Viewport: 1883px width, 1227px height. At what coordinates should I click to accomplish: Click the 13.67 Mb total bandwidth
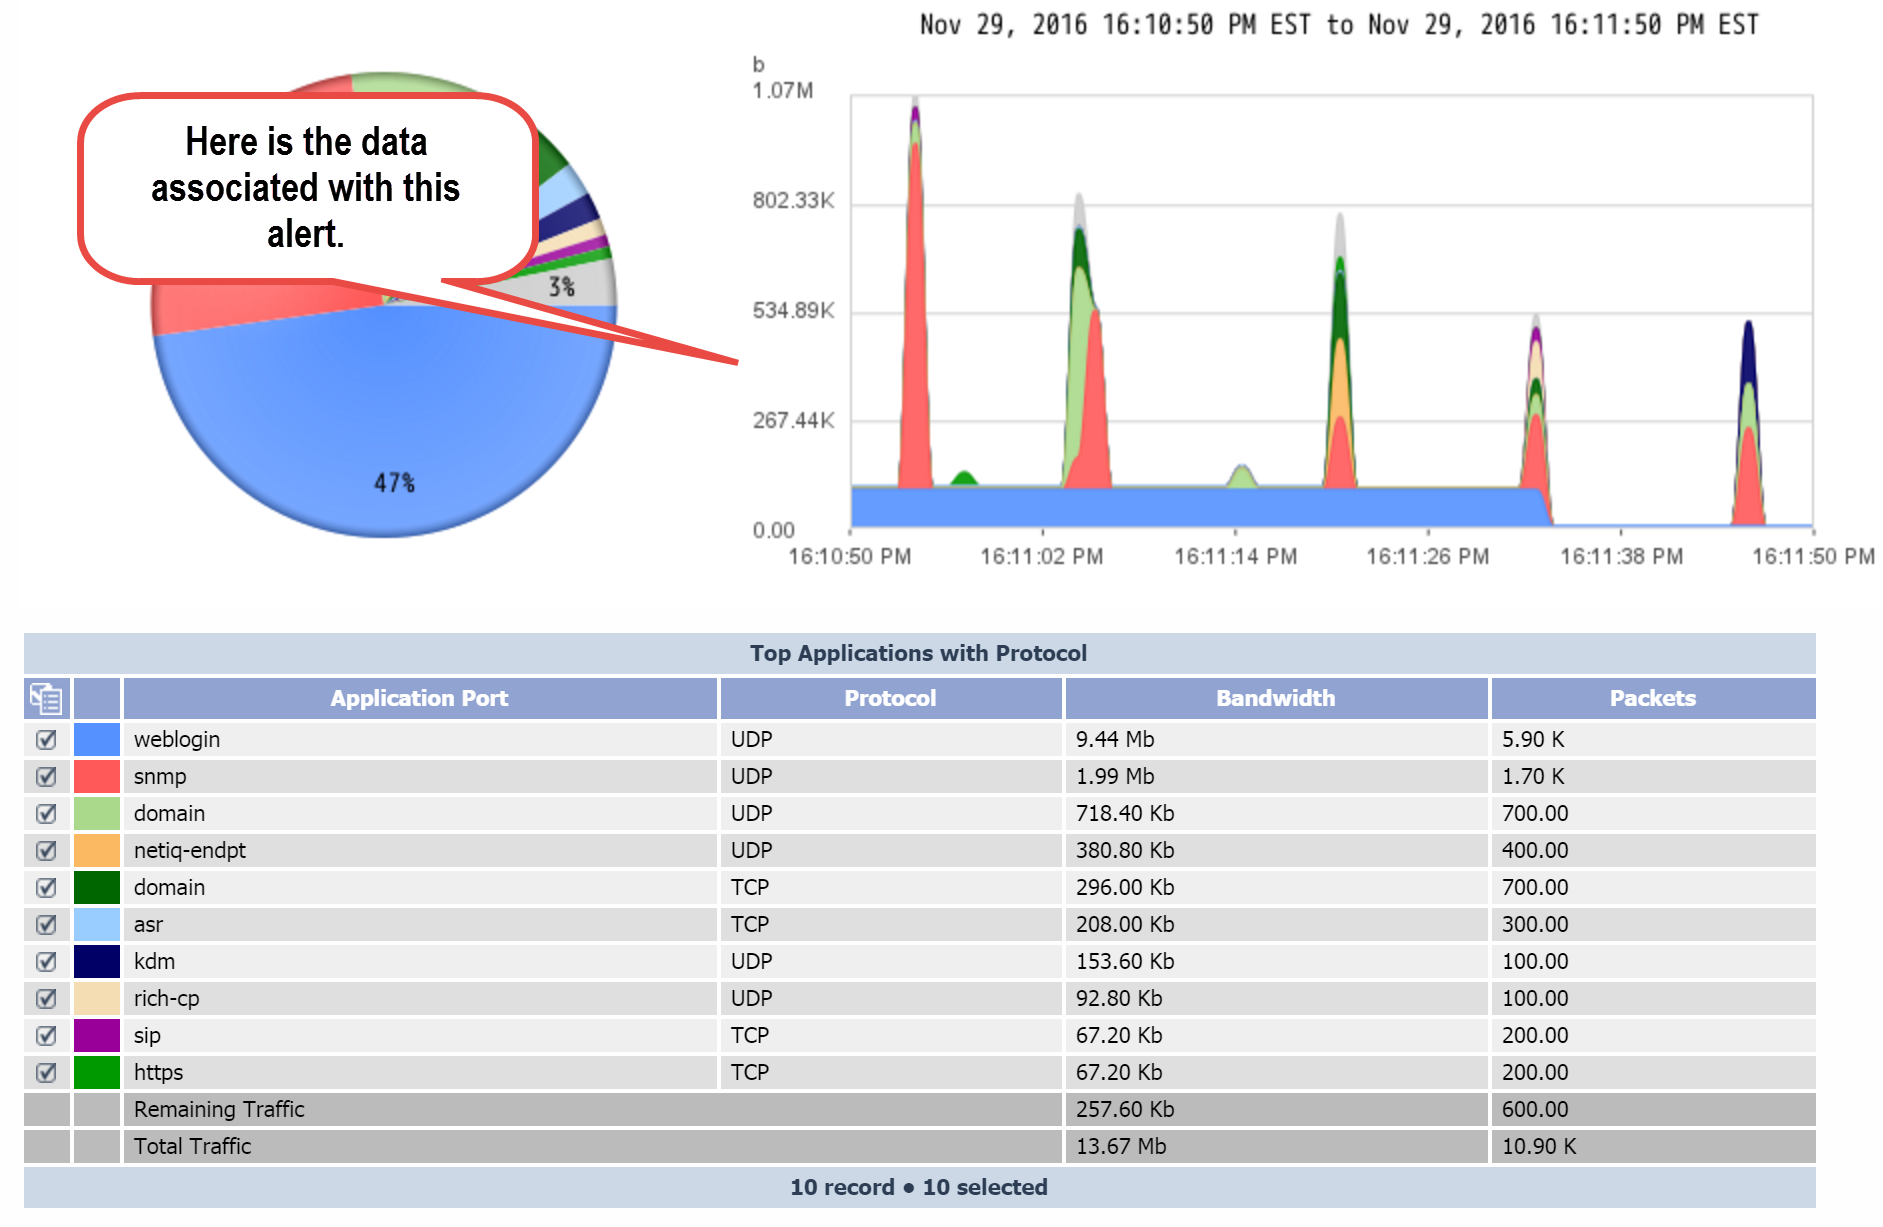[1121, 1146]
